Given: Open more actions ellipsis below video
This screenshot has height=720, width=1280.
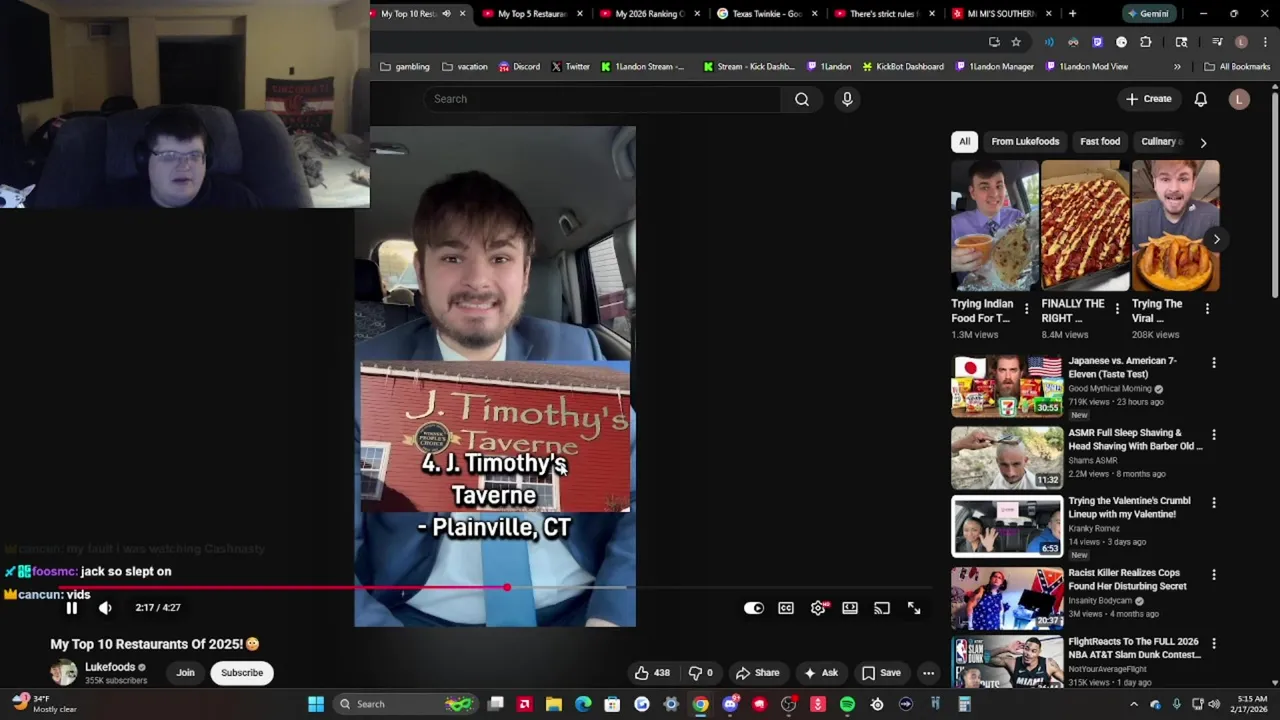Looking at the screenshot, I should click(929, 673).
